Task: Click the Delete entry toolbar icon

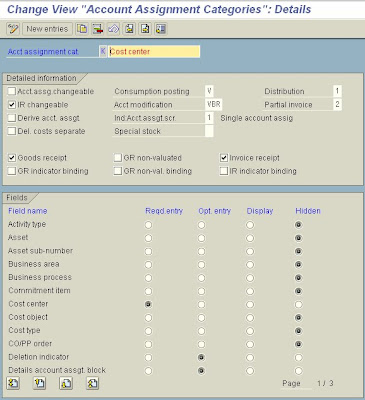Action: pyautogui.click(x=98, y=29)
